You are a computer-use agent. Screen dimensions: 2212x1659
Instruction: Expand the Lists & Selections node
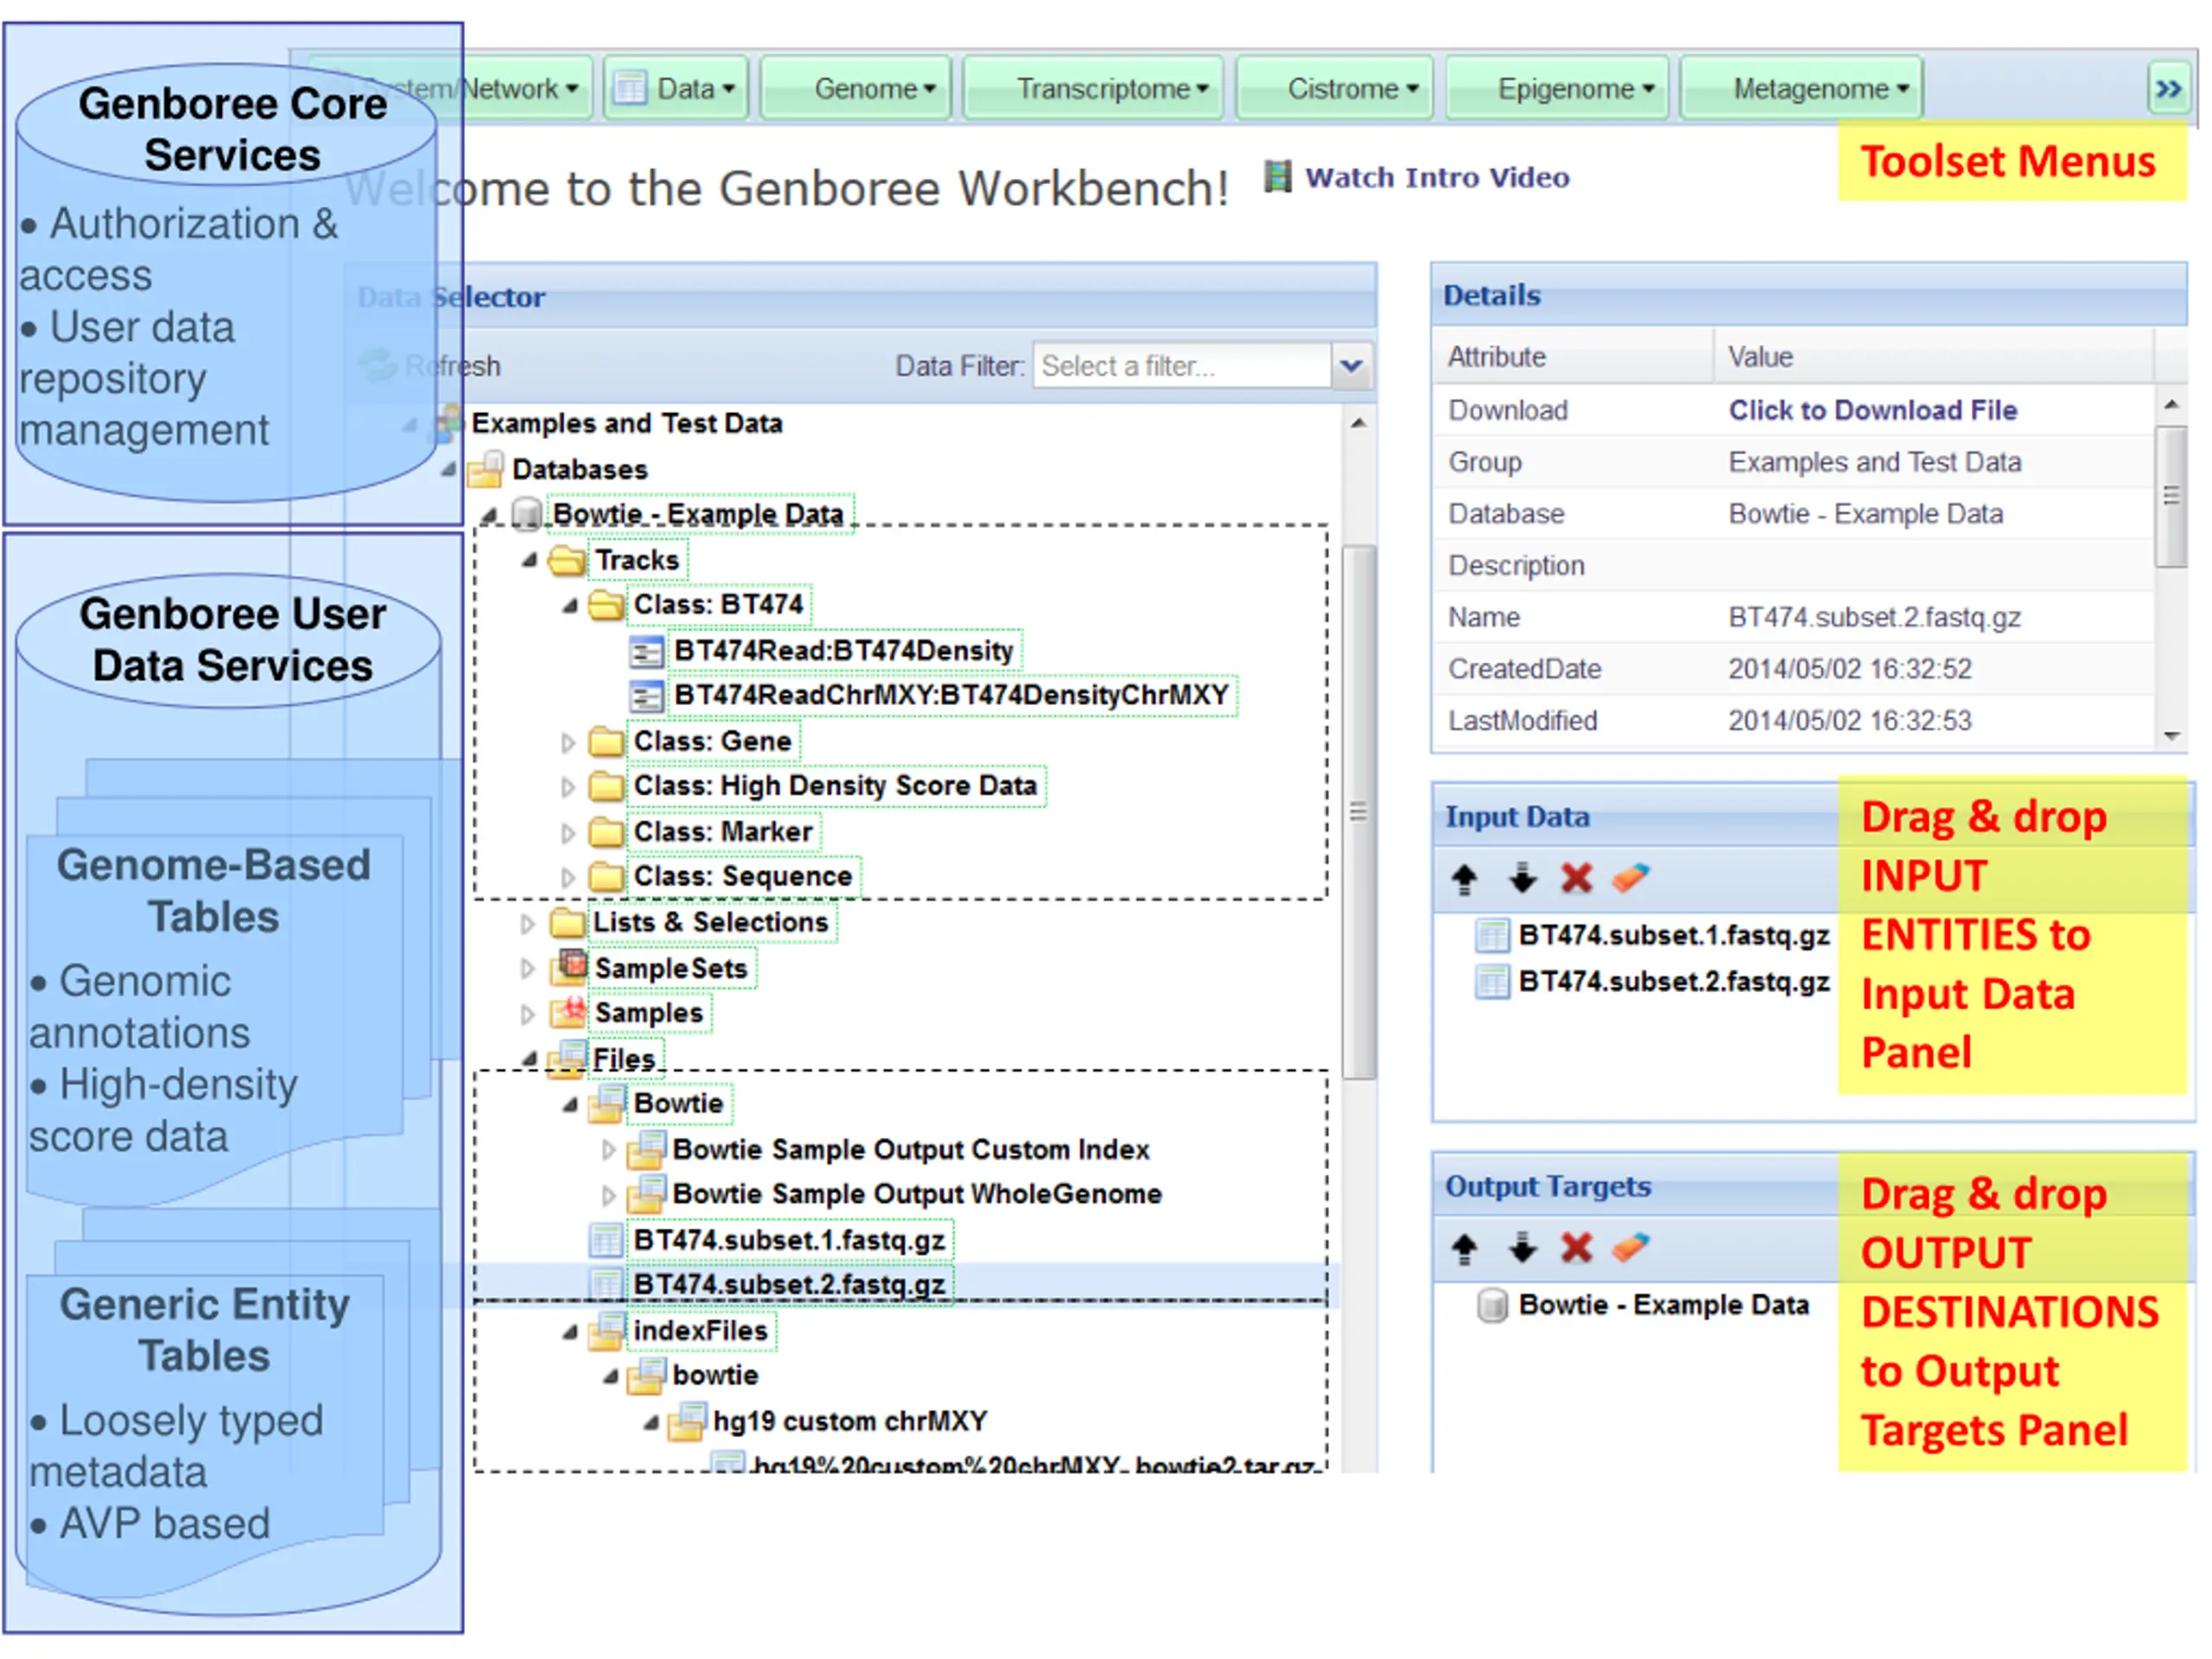(x=528, y=923)
